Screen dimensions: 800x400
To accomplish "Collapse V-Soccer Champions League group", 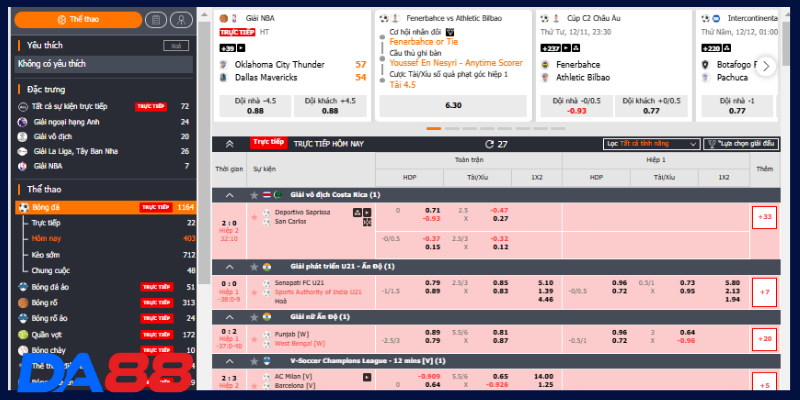I will tap(230, 361).
